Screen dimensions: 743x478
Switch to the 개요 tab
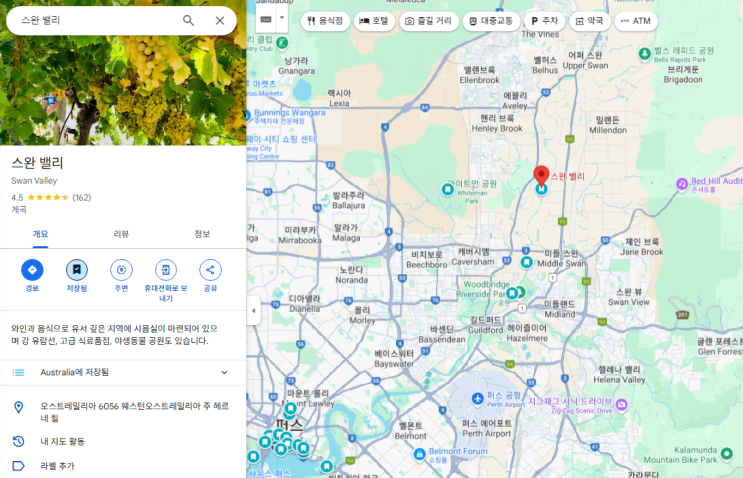[40, 234]
